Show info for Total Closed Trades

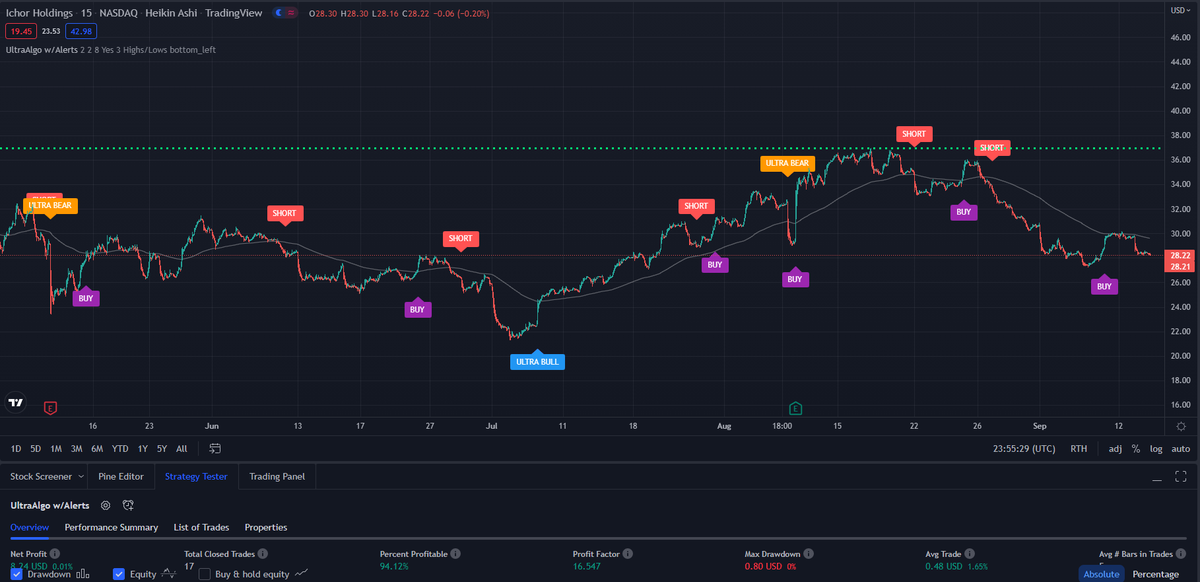(261, 553)
